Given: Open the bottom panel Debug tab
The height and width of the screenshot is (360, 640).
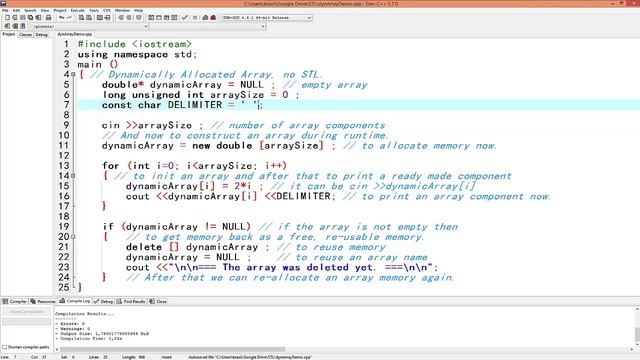Looking at the screenshot, I should (103, 301).
